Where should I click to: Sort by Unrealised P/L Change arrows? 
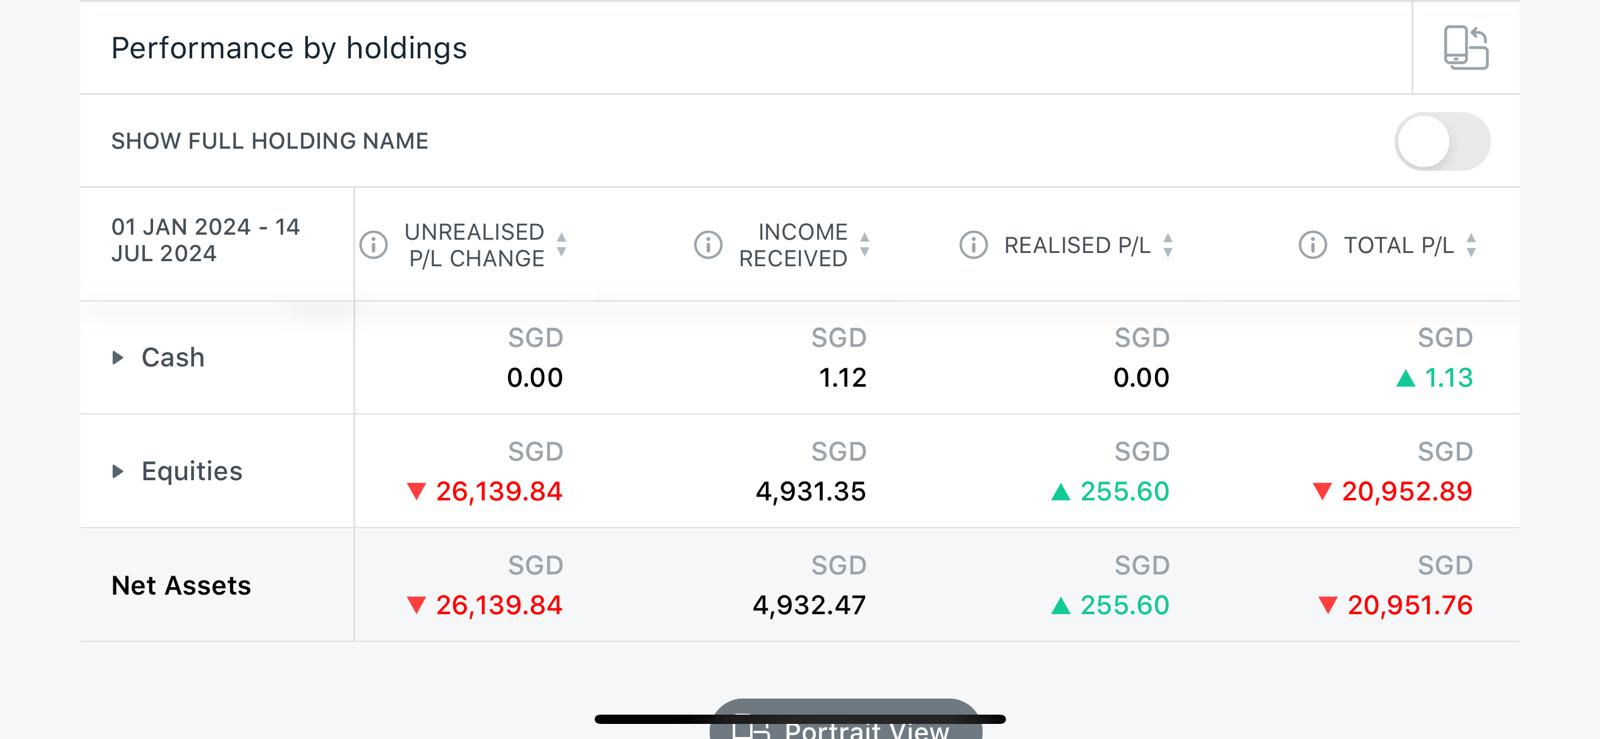pos(562,245)
